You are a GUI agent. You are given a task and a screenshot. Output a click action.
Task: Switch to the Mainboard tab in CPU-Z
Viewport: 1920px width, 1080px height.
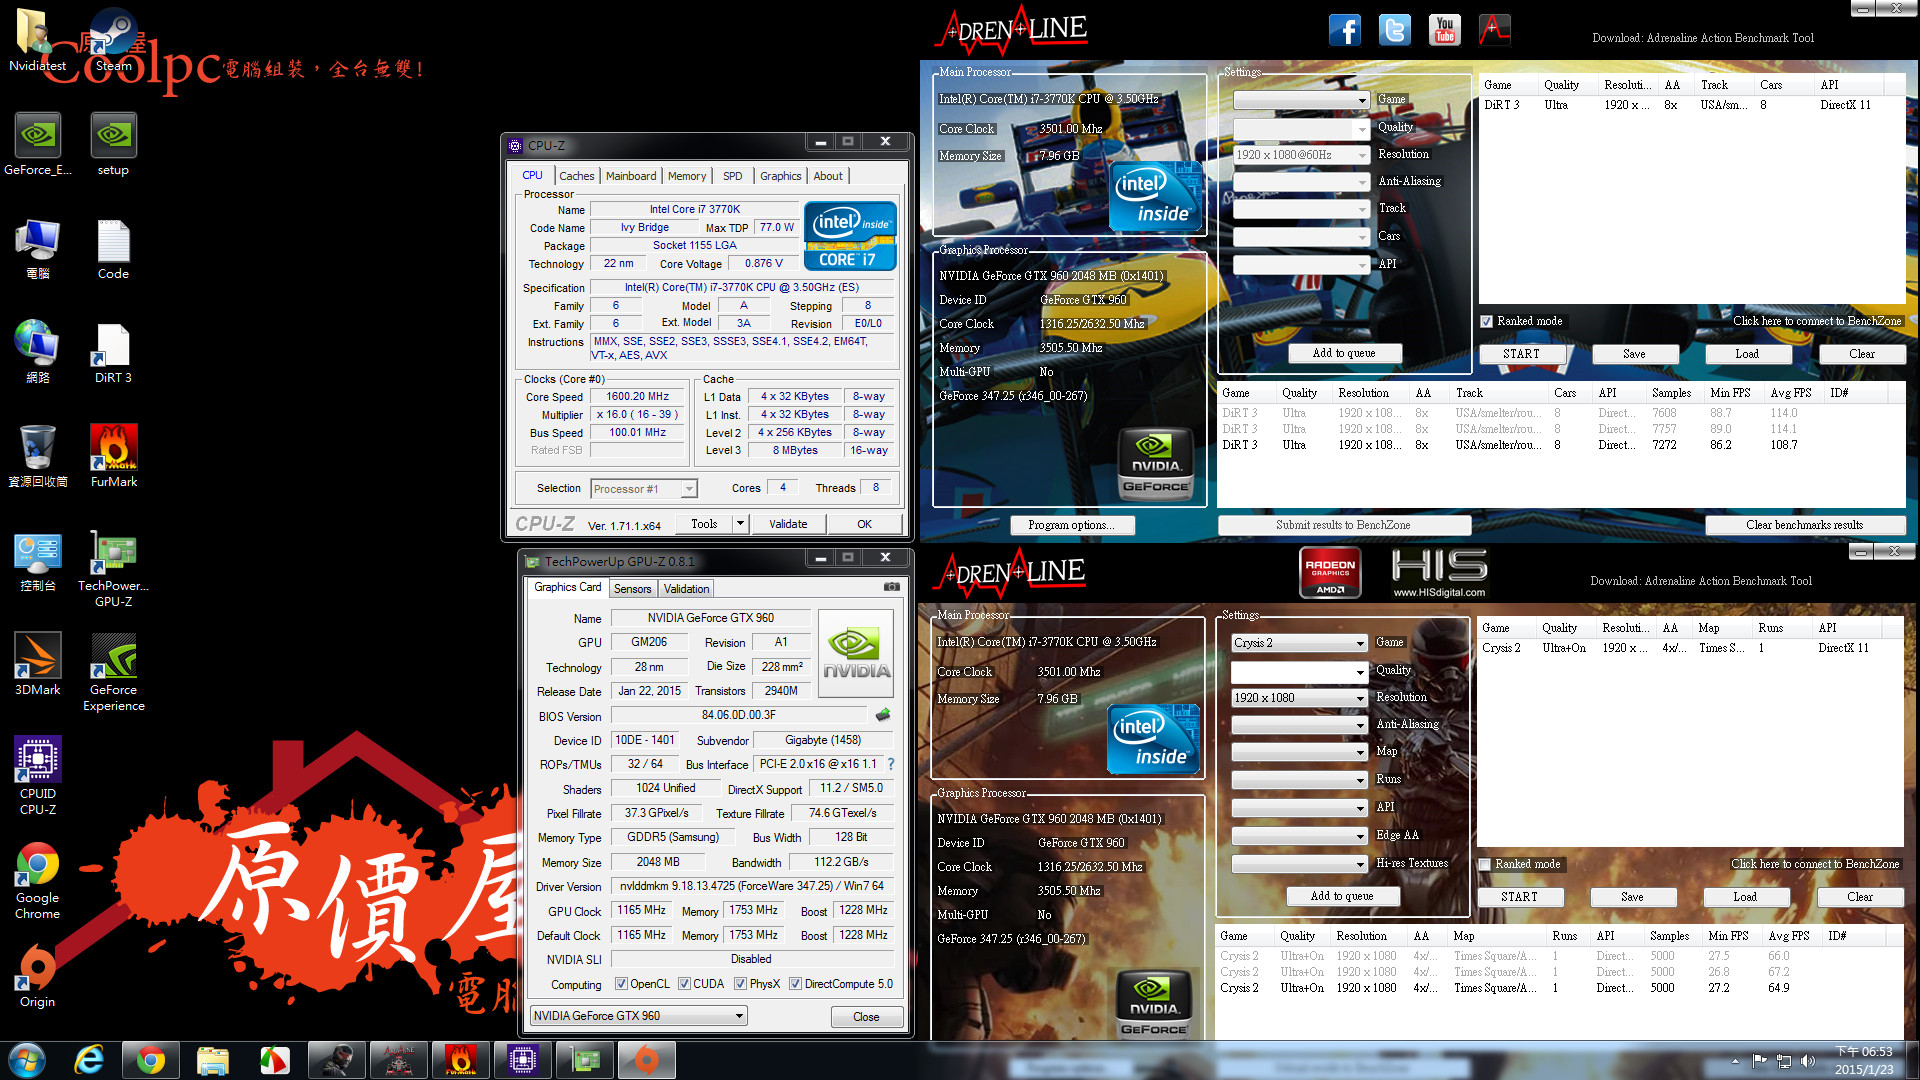coord(631,176)
